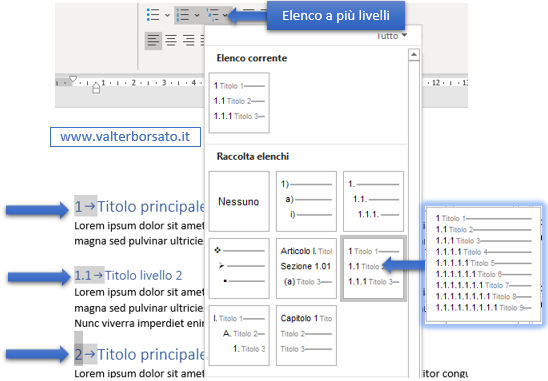Pick the 1 Titolo 1, 1.1 Titolo 2 list style

[x=373, y=268]
